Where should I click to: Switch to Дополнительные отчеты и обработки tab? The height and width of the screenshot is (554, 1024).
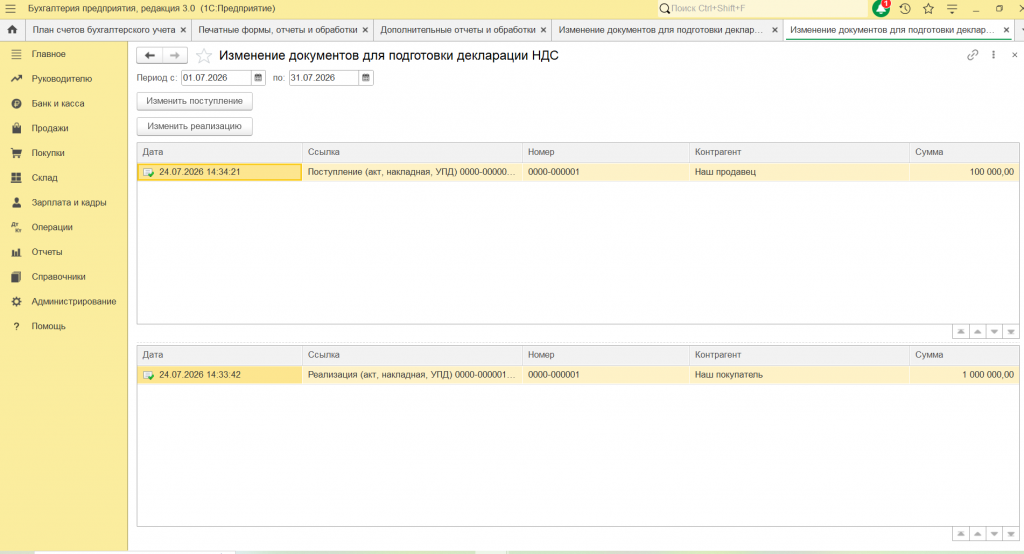point(458,30)
